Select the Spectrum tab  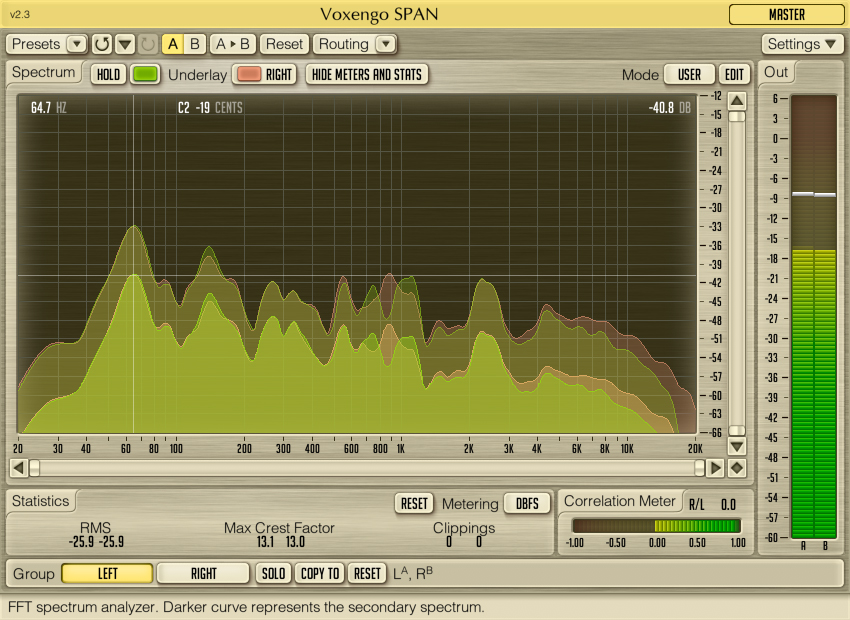[43, 72]
